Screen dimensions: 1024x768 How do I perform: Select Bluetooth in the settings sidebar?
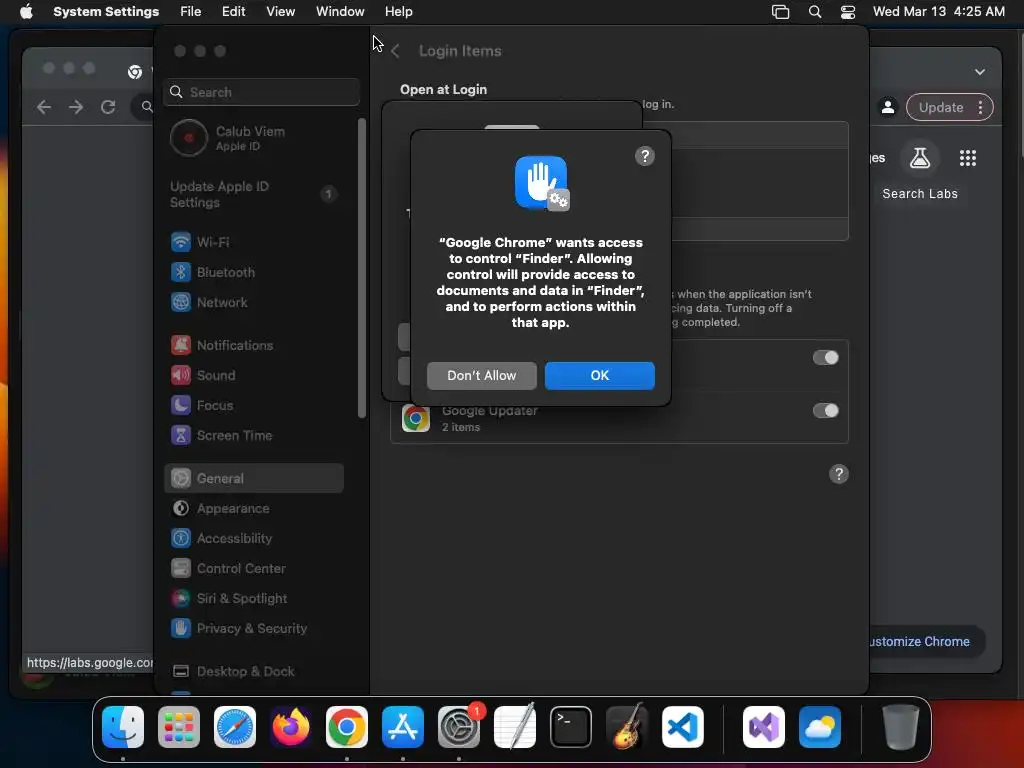pyautogui.click(x=253, y=272)
